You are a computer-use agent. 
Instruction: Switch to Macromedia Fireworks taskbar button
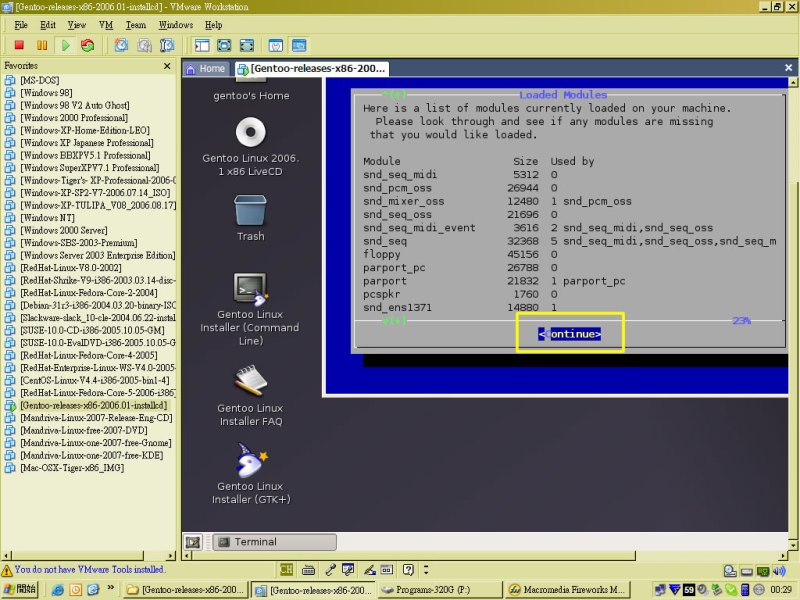click(568, 590)
